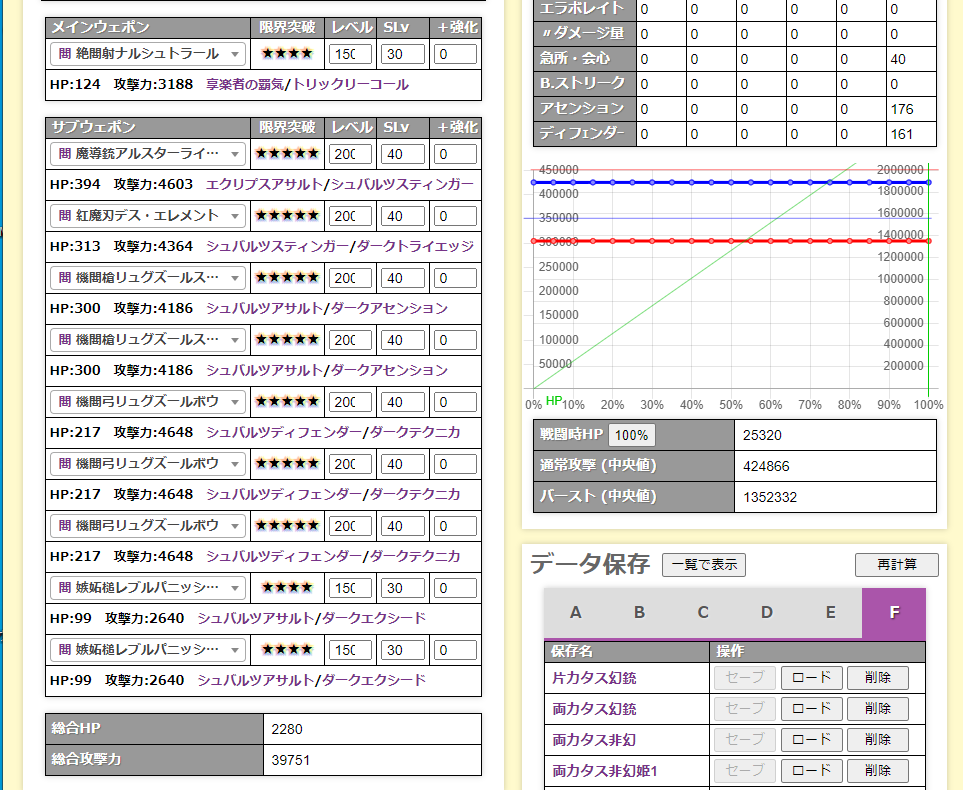Click セーブ in the 両カタス非幻 row

click(x=744, y=740)
